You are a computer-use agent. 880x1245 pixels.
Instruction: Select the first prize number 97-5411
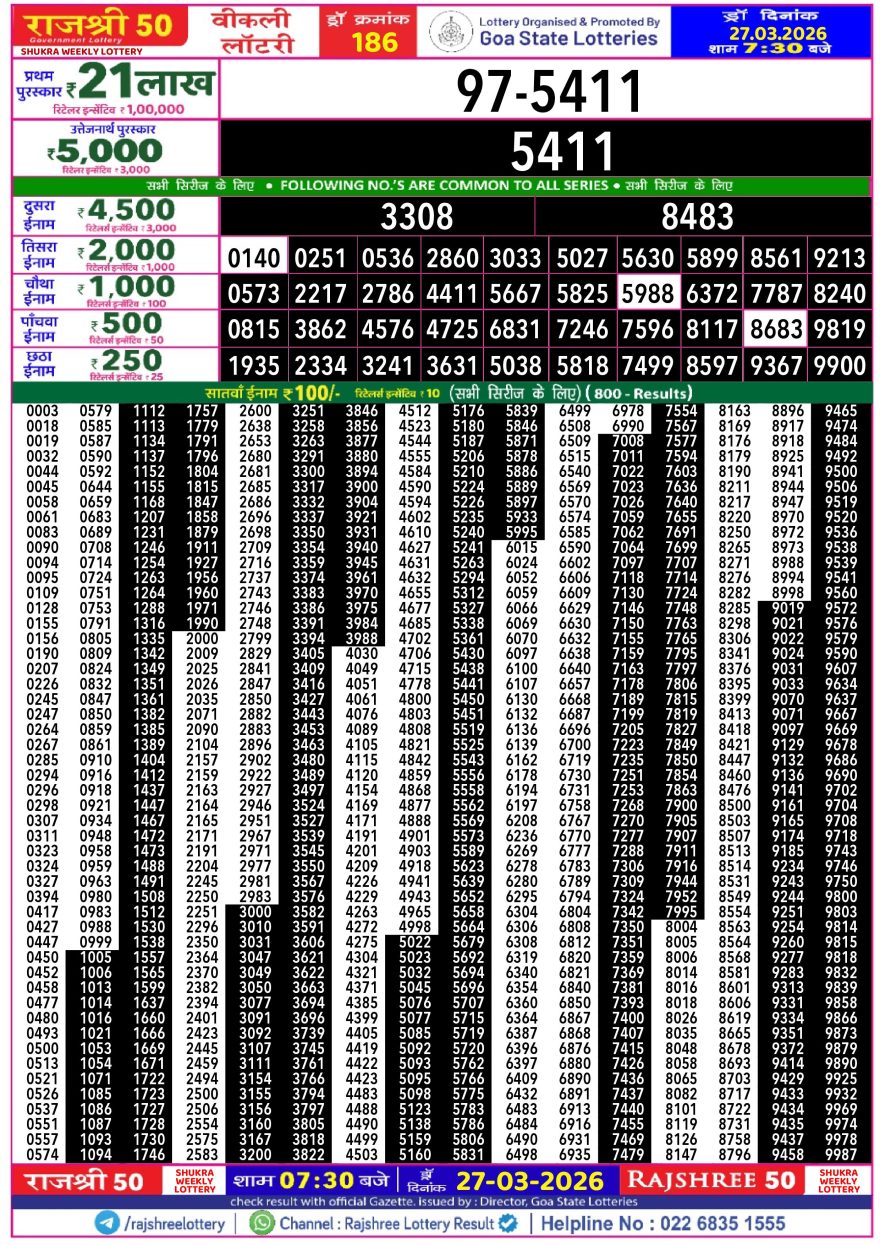tap(549, 93)
